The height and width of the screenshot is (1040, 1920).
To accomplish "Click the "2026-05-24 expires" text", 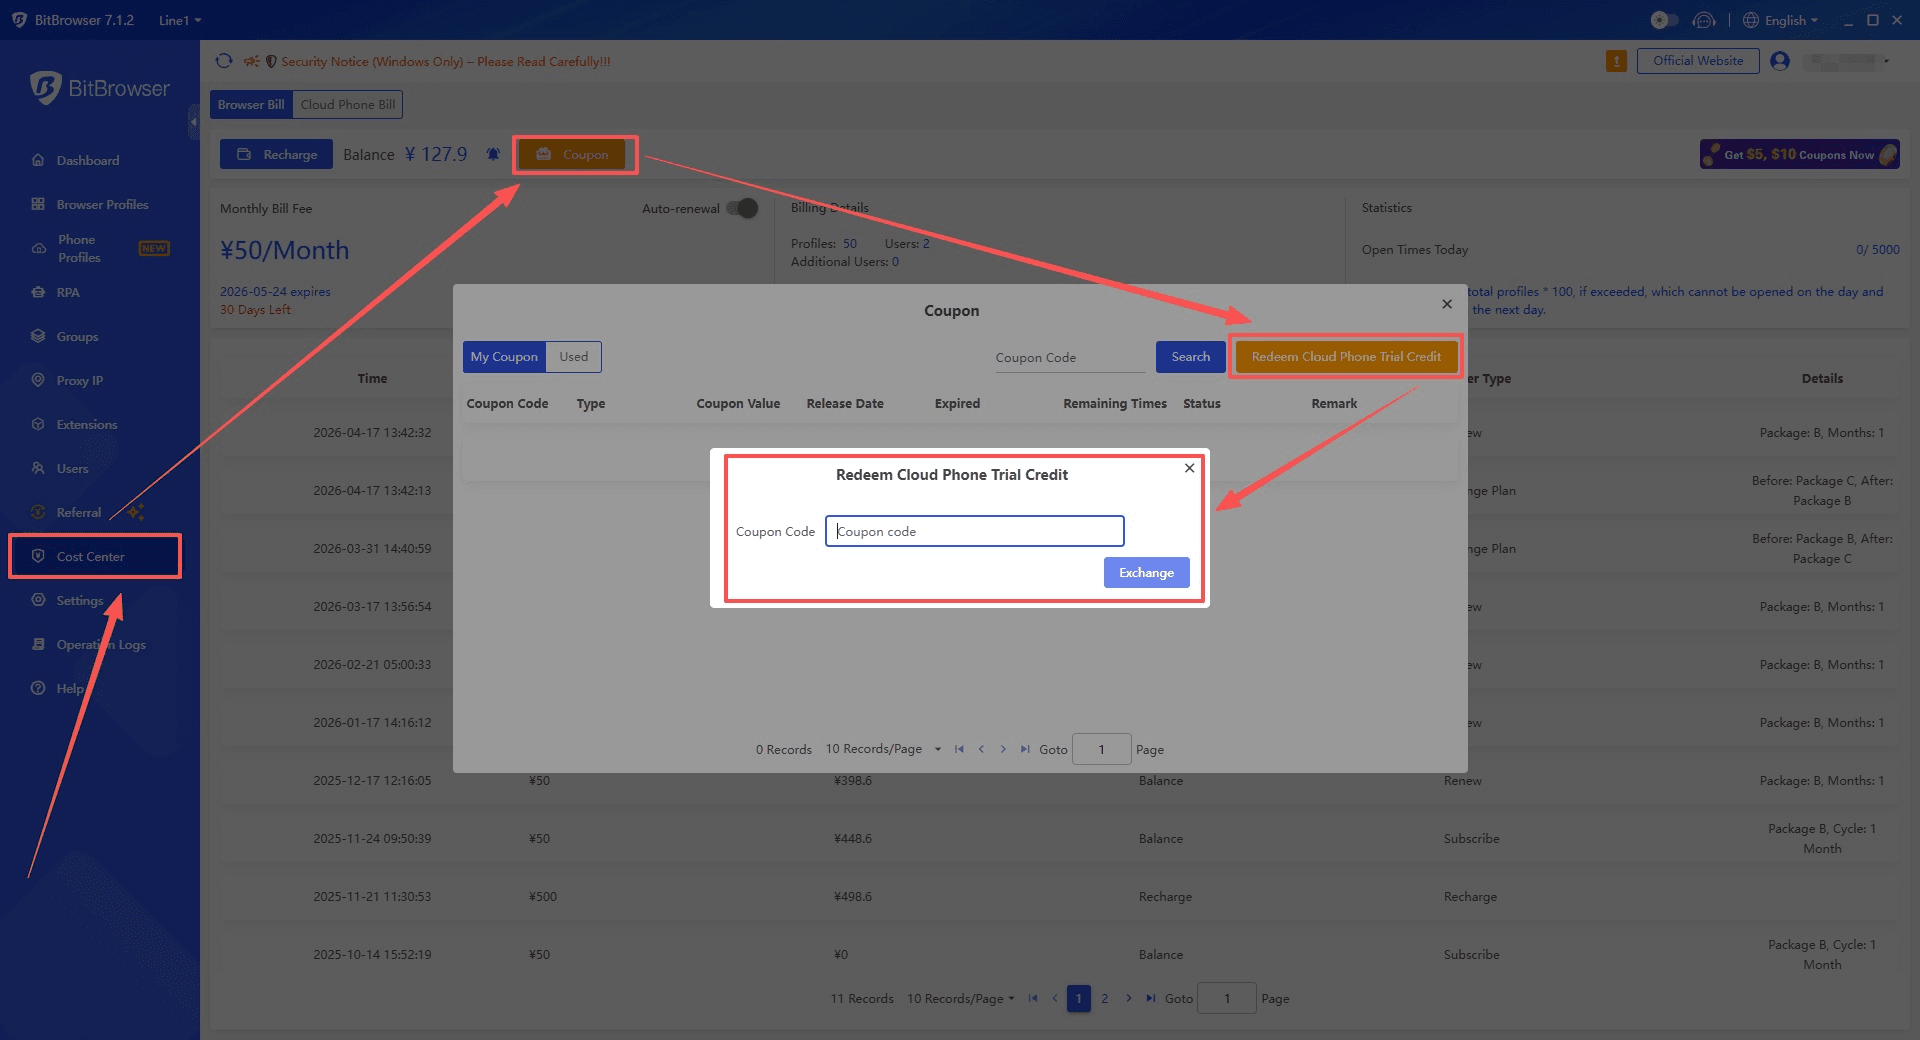I will click(275, 292).
